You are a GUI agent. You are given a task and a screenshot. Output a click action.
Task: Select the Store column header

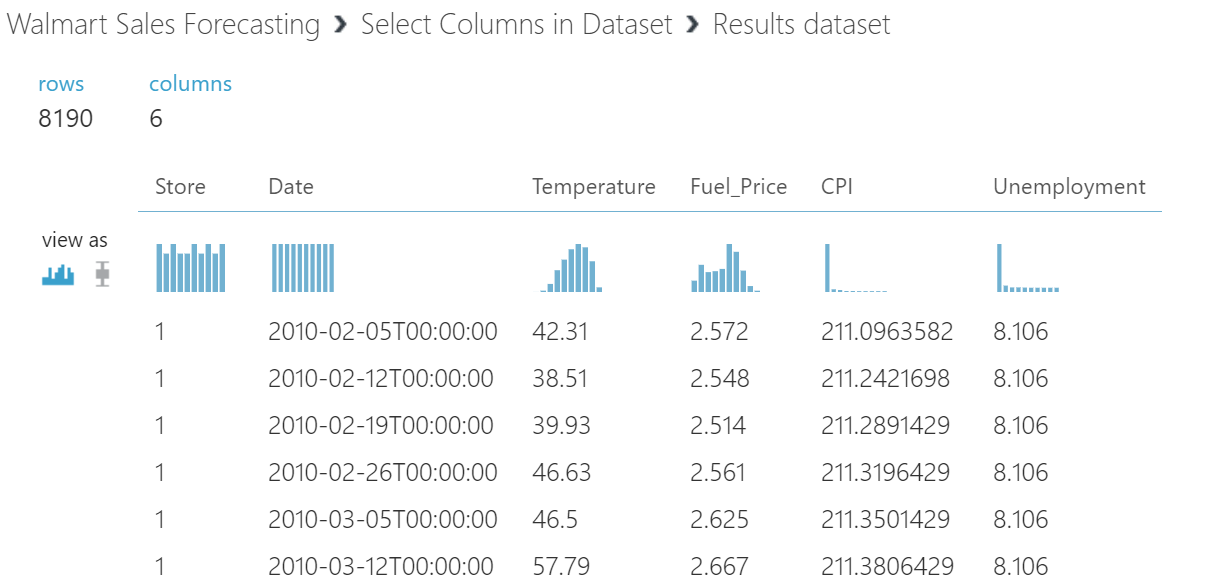[180, 186]
